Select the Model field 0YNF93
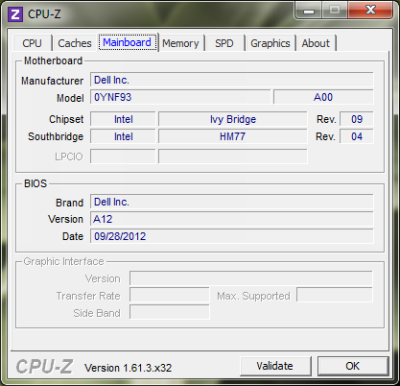The width and height of the screenshot is (400, 386). click(180, 97)
